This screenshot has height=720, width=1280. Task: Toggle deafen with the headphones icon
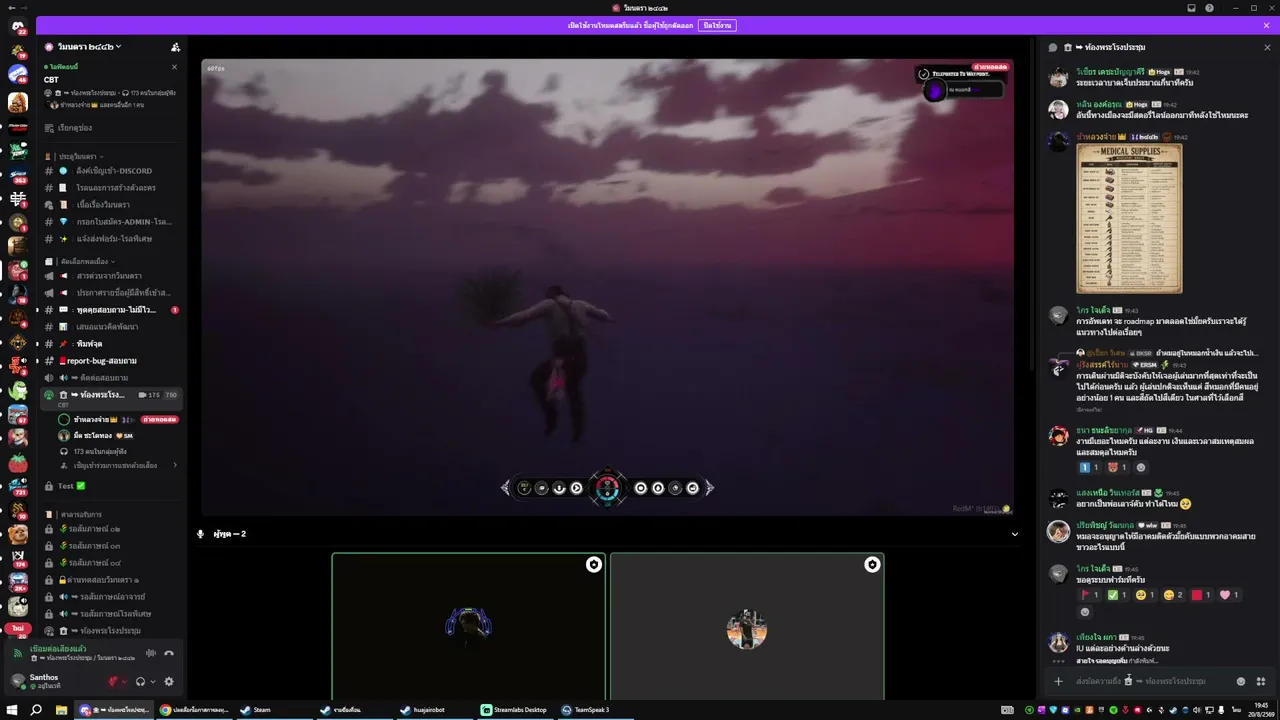click(x=141, y=681)
